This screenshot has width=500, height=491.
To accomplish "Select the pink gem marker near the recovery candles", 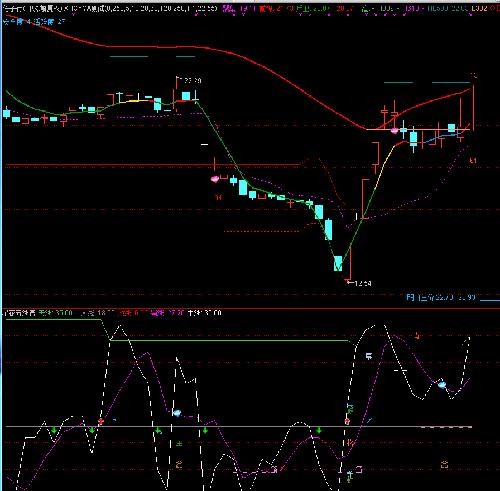I will (x=394, y=130).
